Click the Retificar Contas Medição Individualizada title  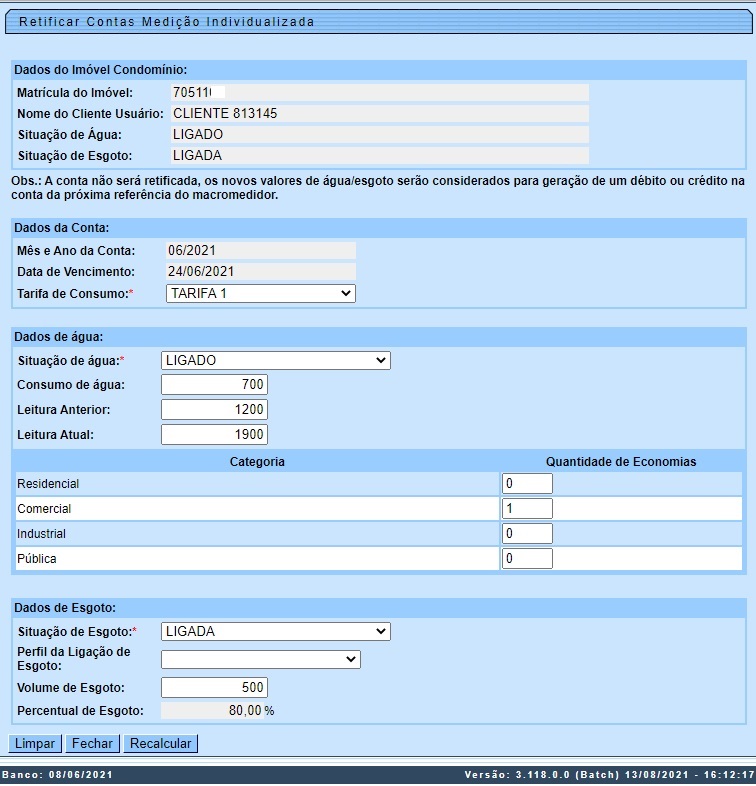click(166, 22)
